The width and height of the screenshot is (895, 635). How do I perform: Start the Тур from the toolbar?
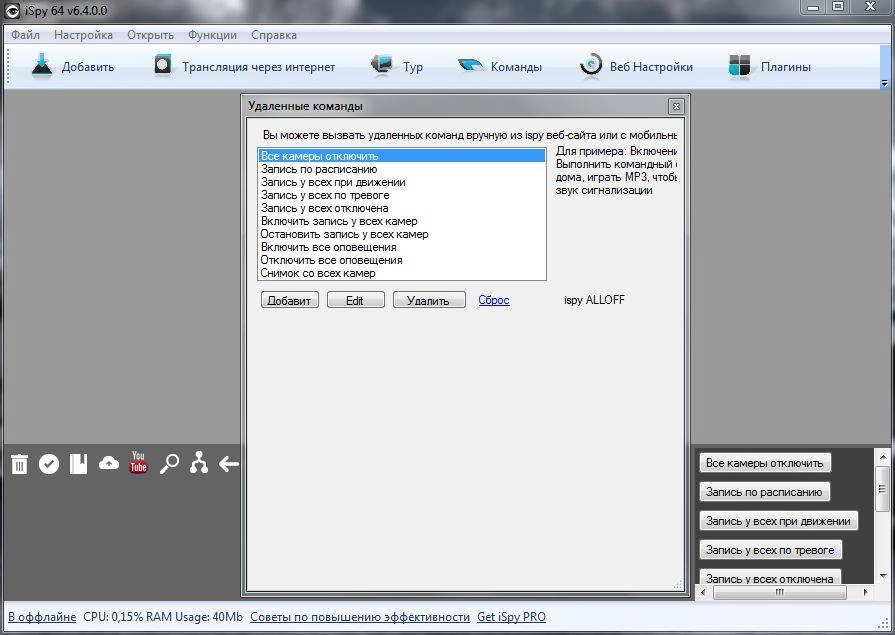pos(397,67)
